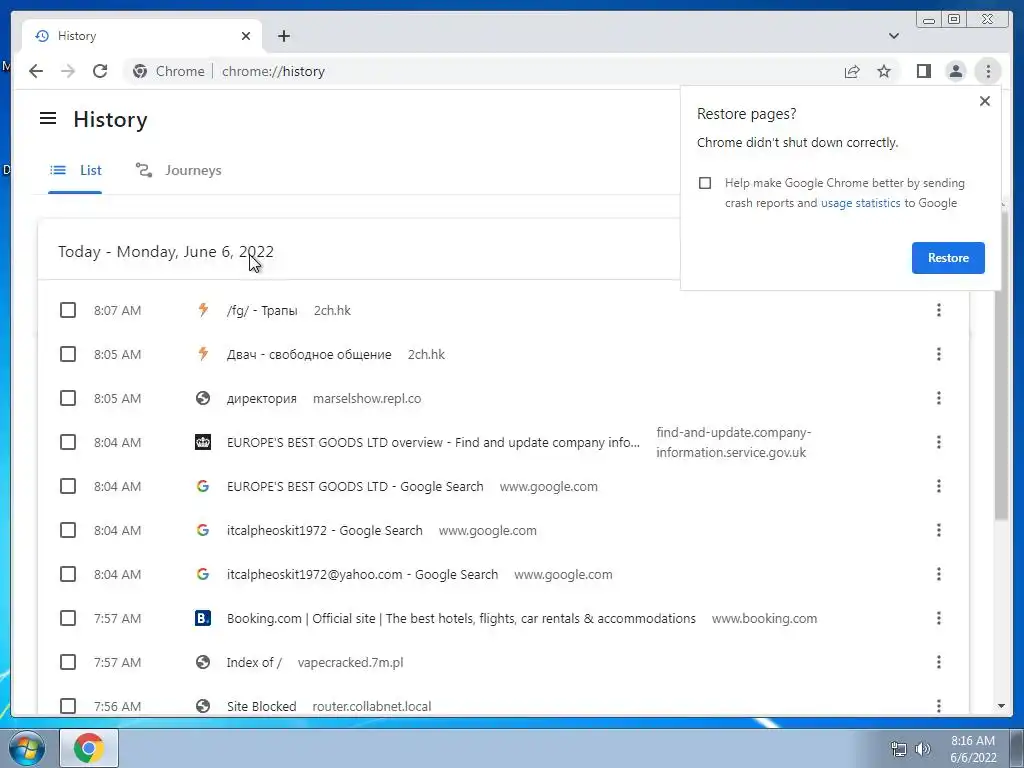Click the Restore button
This screenshot has height=768, width=1024.
coord(948,258)
